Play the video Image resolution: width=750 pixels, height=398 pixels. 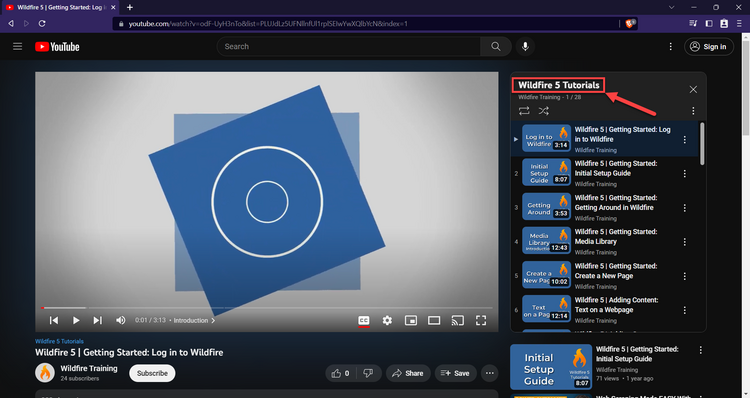click(76, 320)
